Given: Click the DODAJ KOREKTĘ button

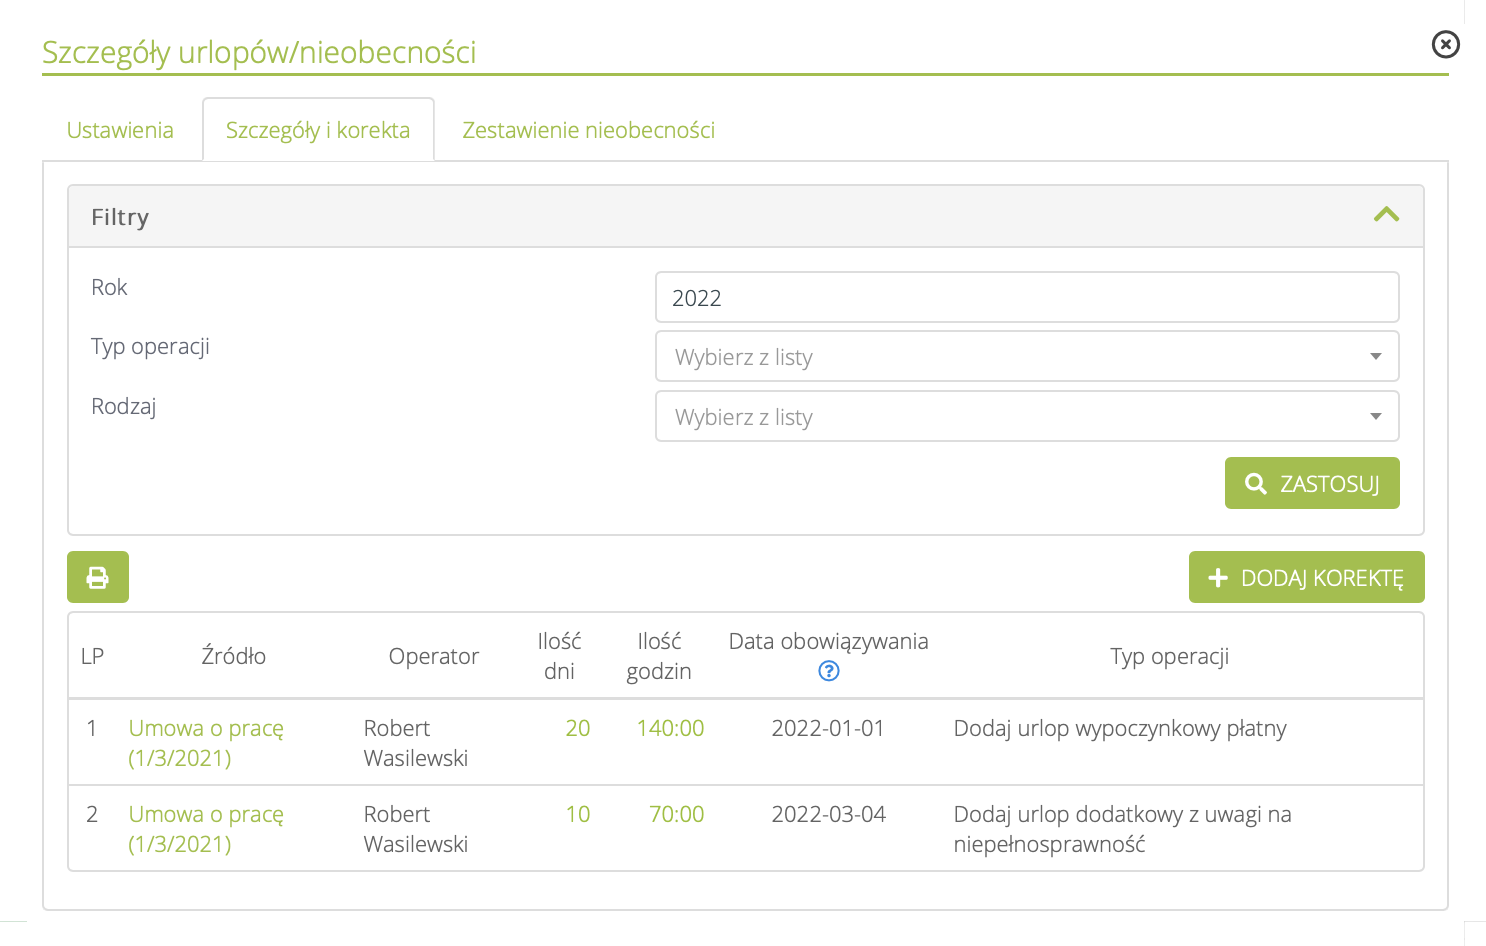Looking at the screenshot, I should pos(1306,578).
